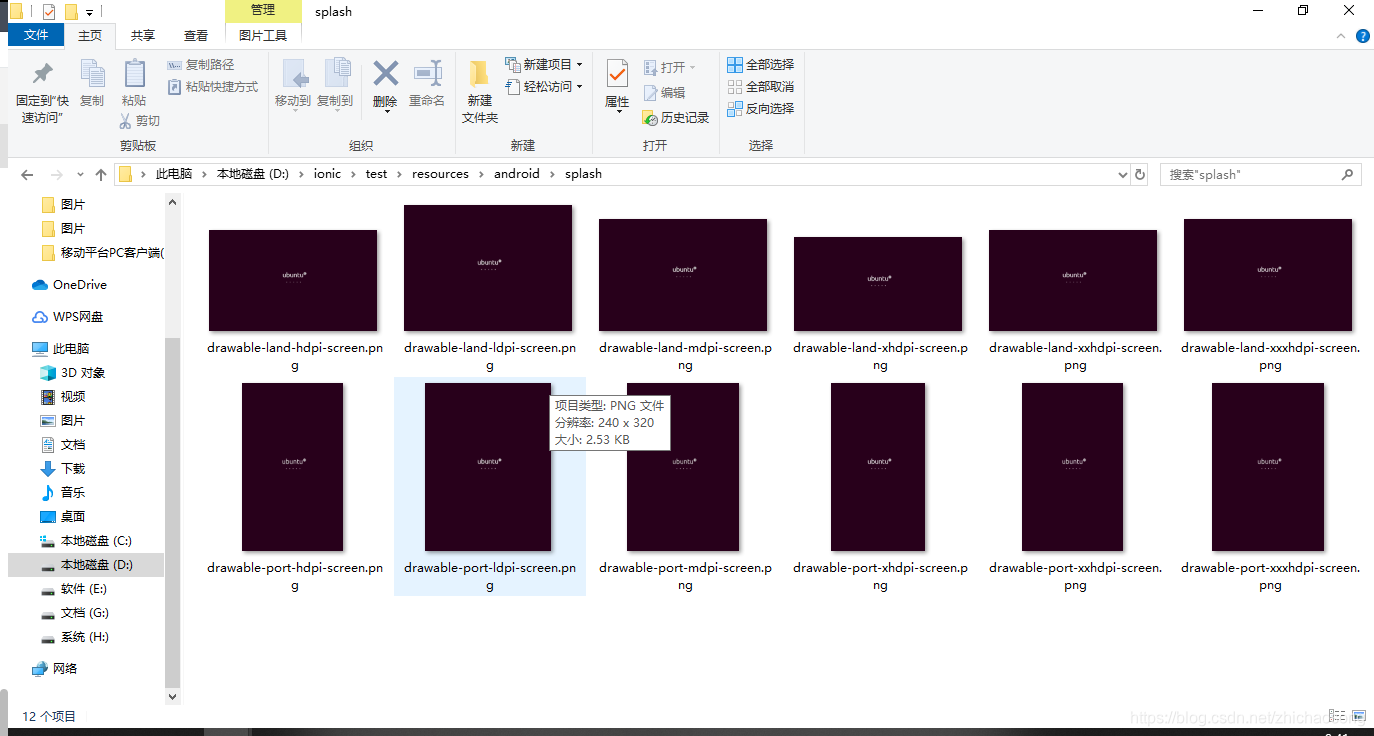
Task: Click 本地磁盘 (D:) in the address path
Action: pos(253,174)
